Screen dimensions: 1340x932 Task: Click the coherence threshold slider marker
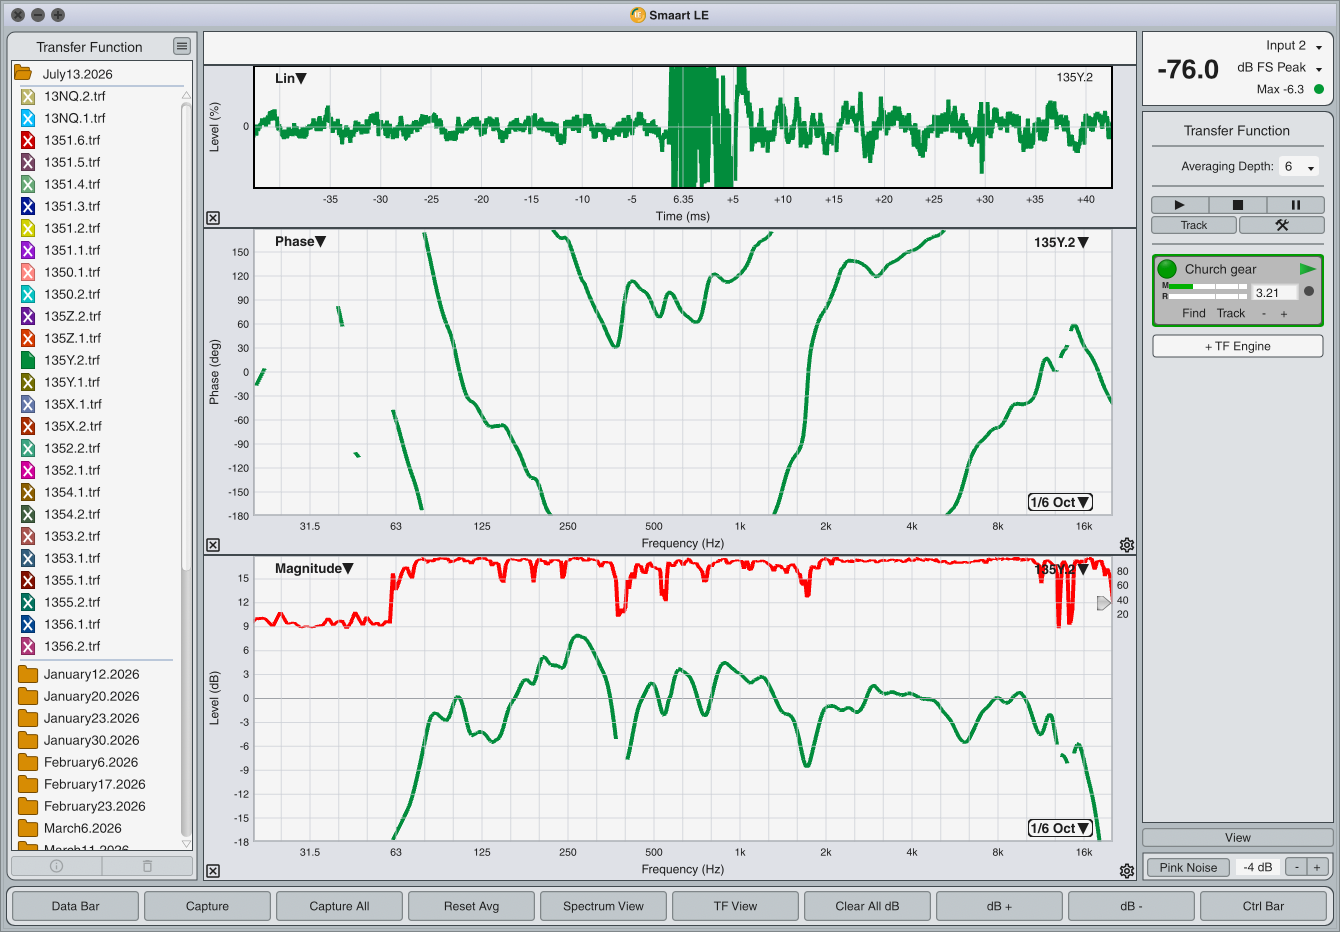click(x=1104, y=603)
